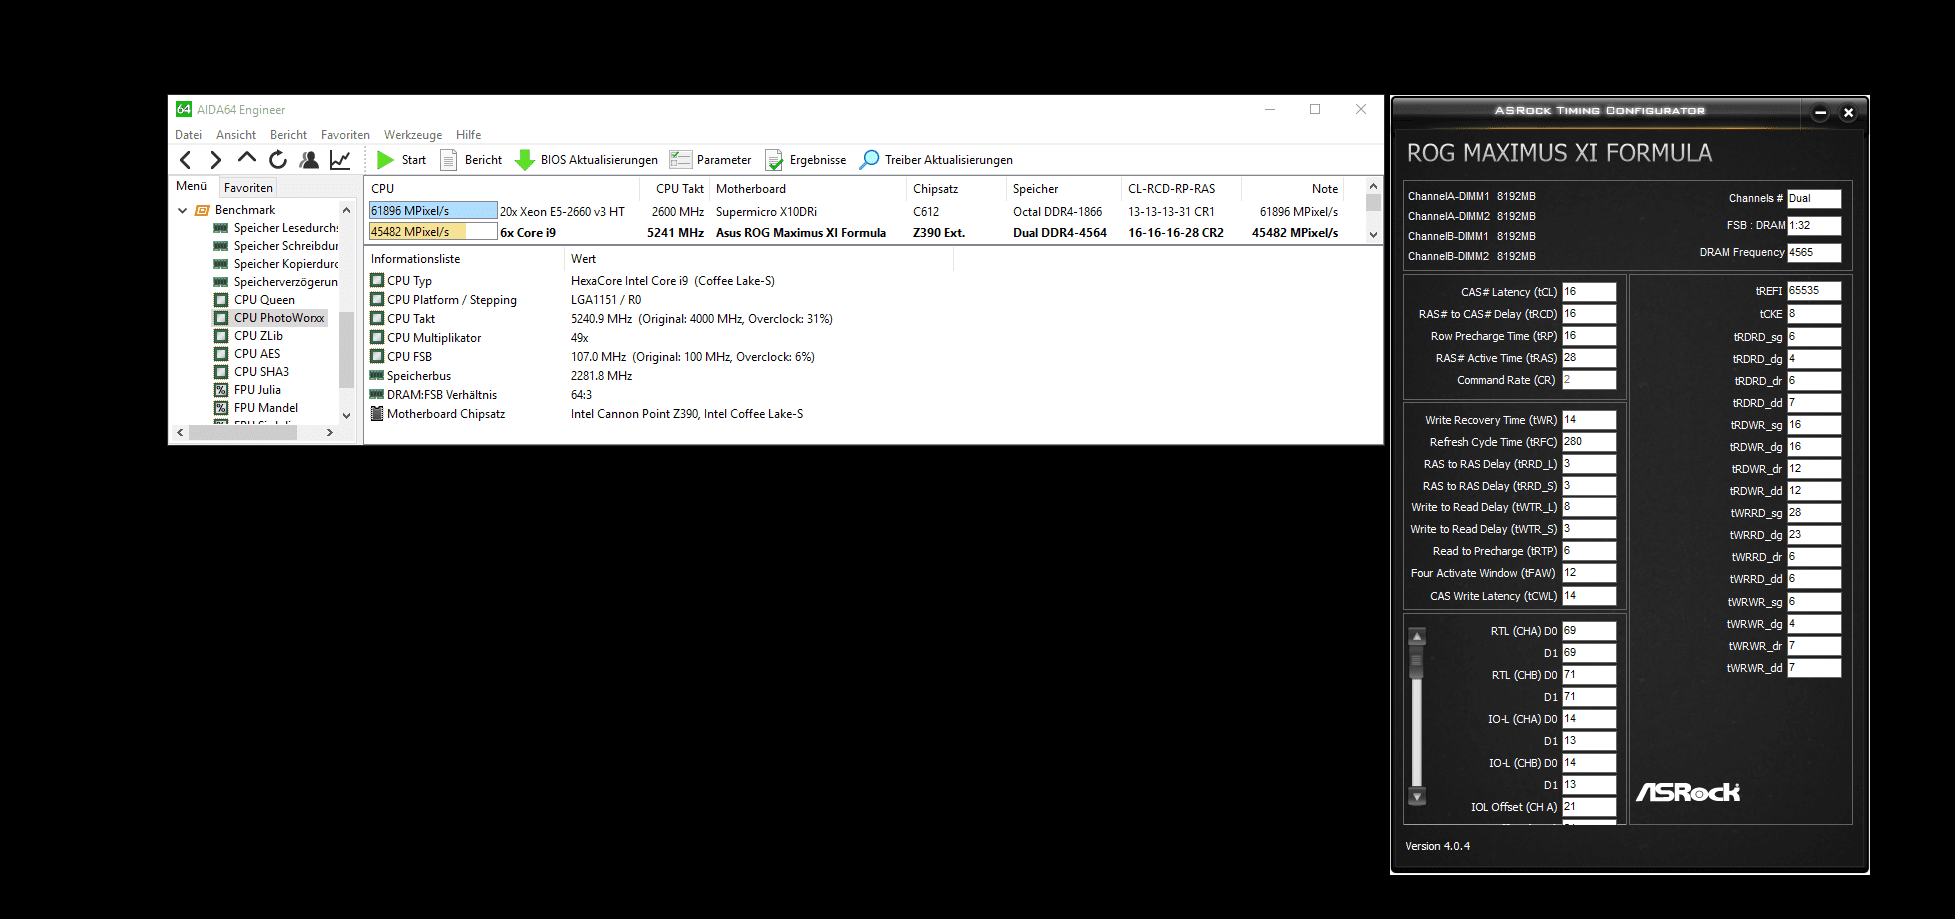Image resolution: width=1955 pixels, height=919 pixels.
Task: Go forward with the right arrow icon
Action: coord(215,160)
